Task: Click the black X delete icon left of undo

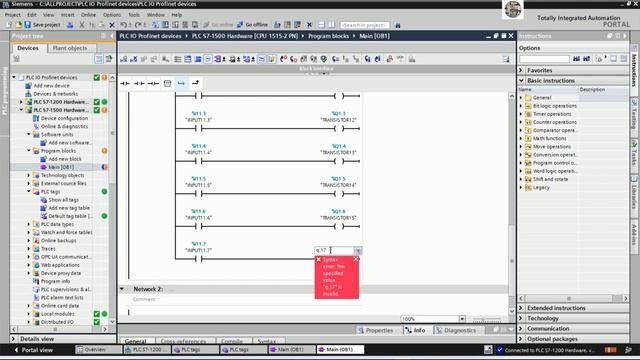Action: tap(112, 25)
